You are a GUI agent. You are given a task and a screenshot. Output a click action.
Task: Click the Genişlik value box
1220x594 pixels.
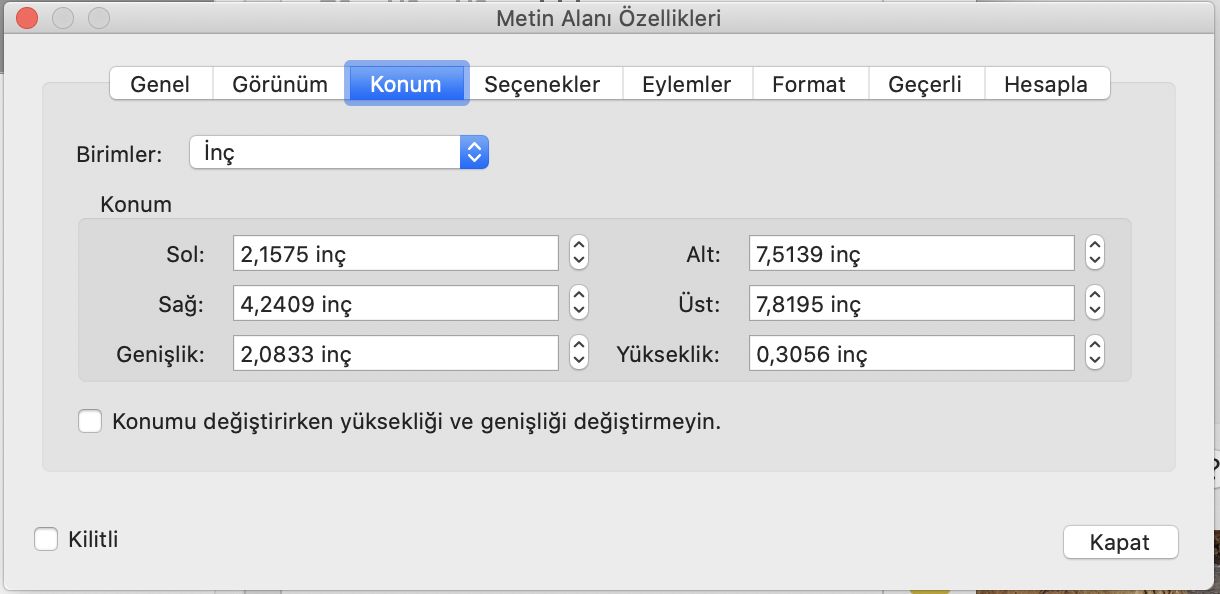(x=395, y=353)
